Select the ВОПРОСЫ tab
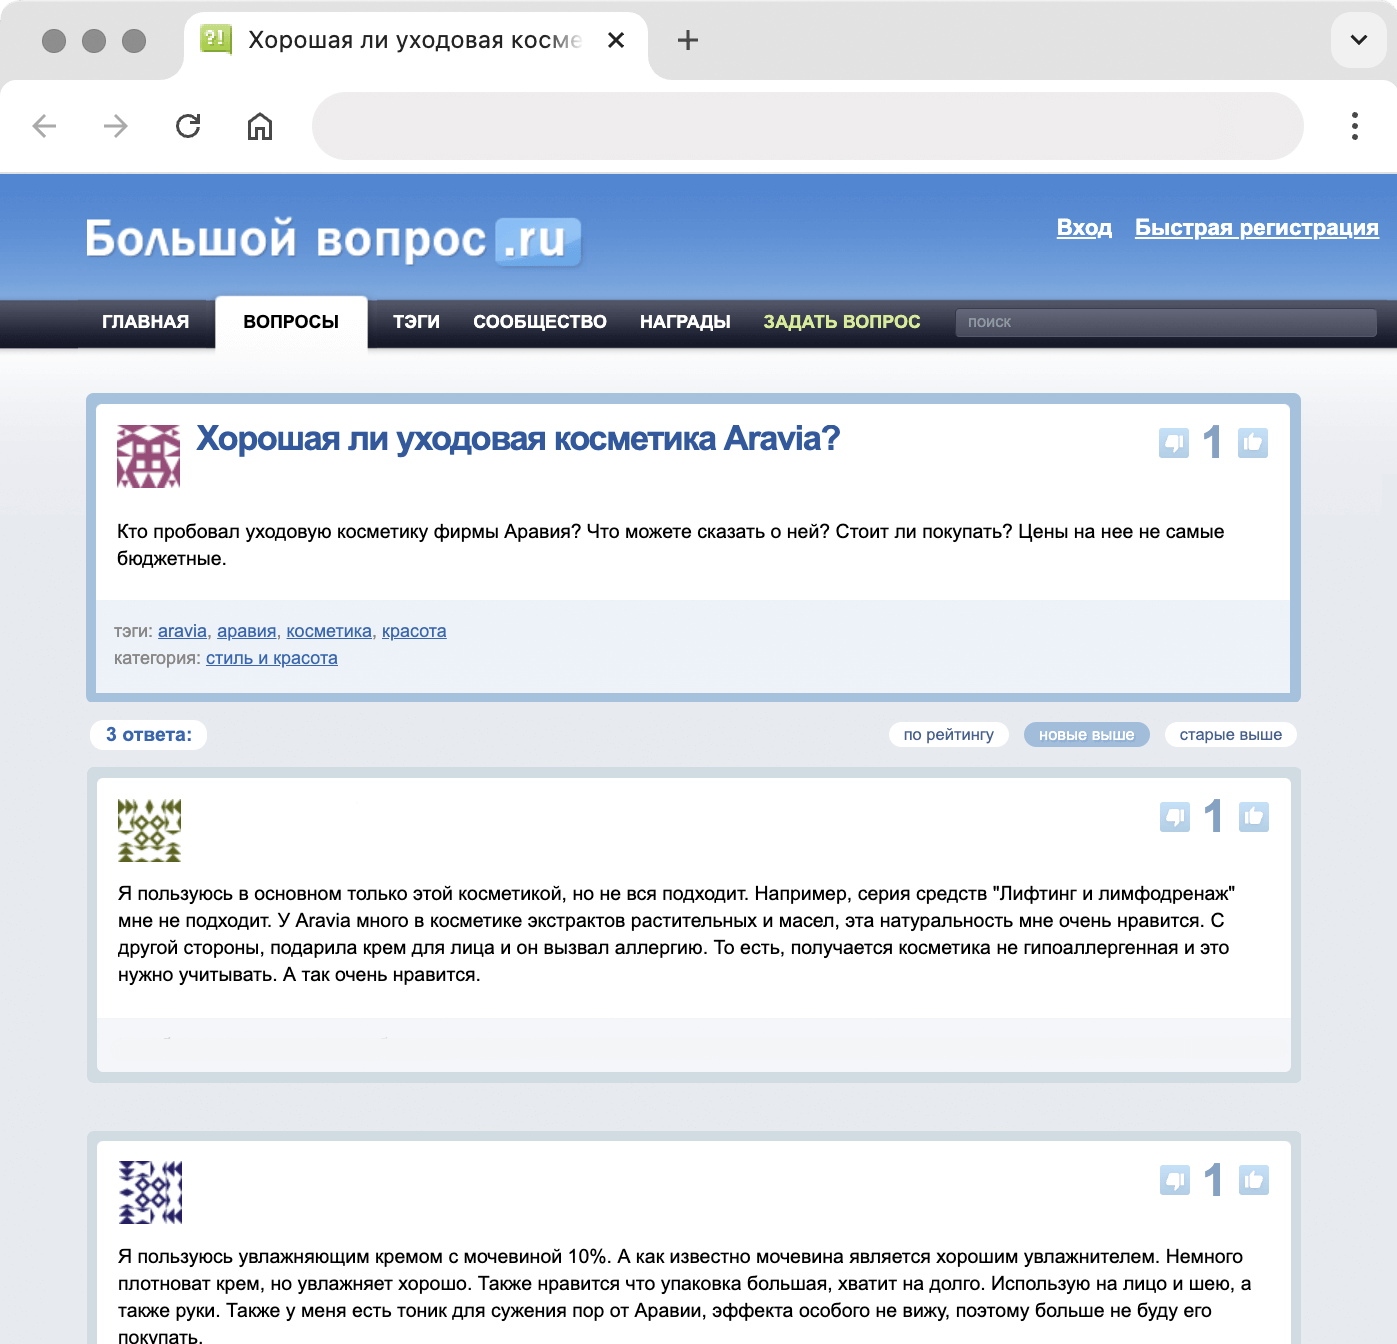The width and height of the screenshot is (1397, 1344). pyautogui.click(x=291, y=322)
